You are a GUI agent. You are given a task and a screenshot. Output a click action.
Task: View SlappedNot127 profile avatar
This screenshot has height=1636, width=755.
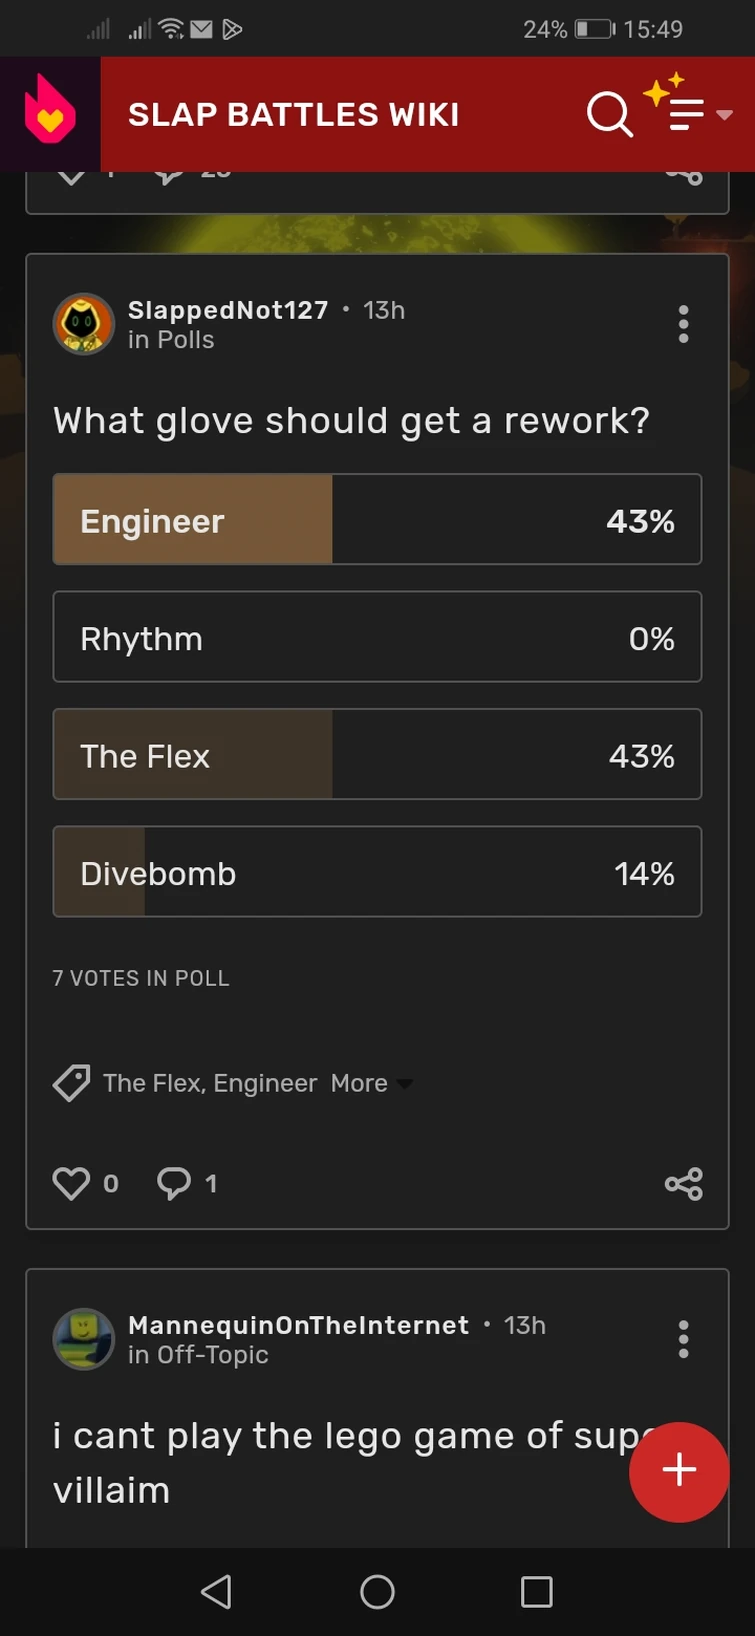(x=83, y=324)
